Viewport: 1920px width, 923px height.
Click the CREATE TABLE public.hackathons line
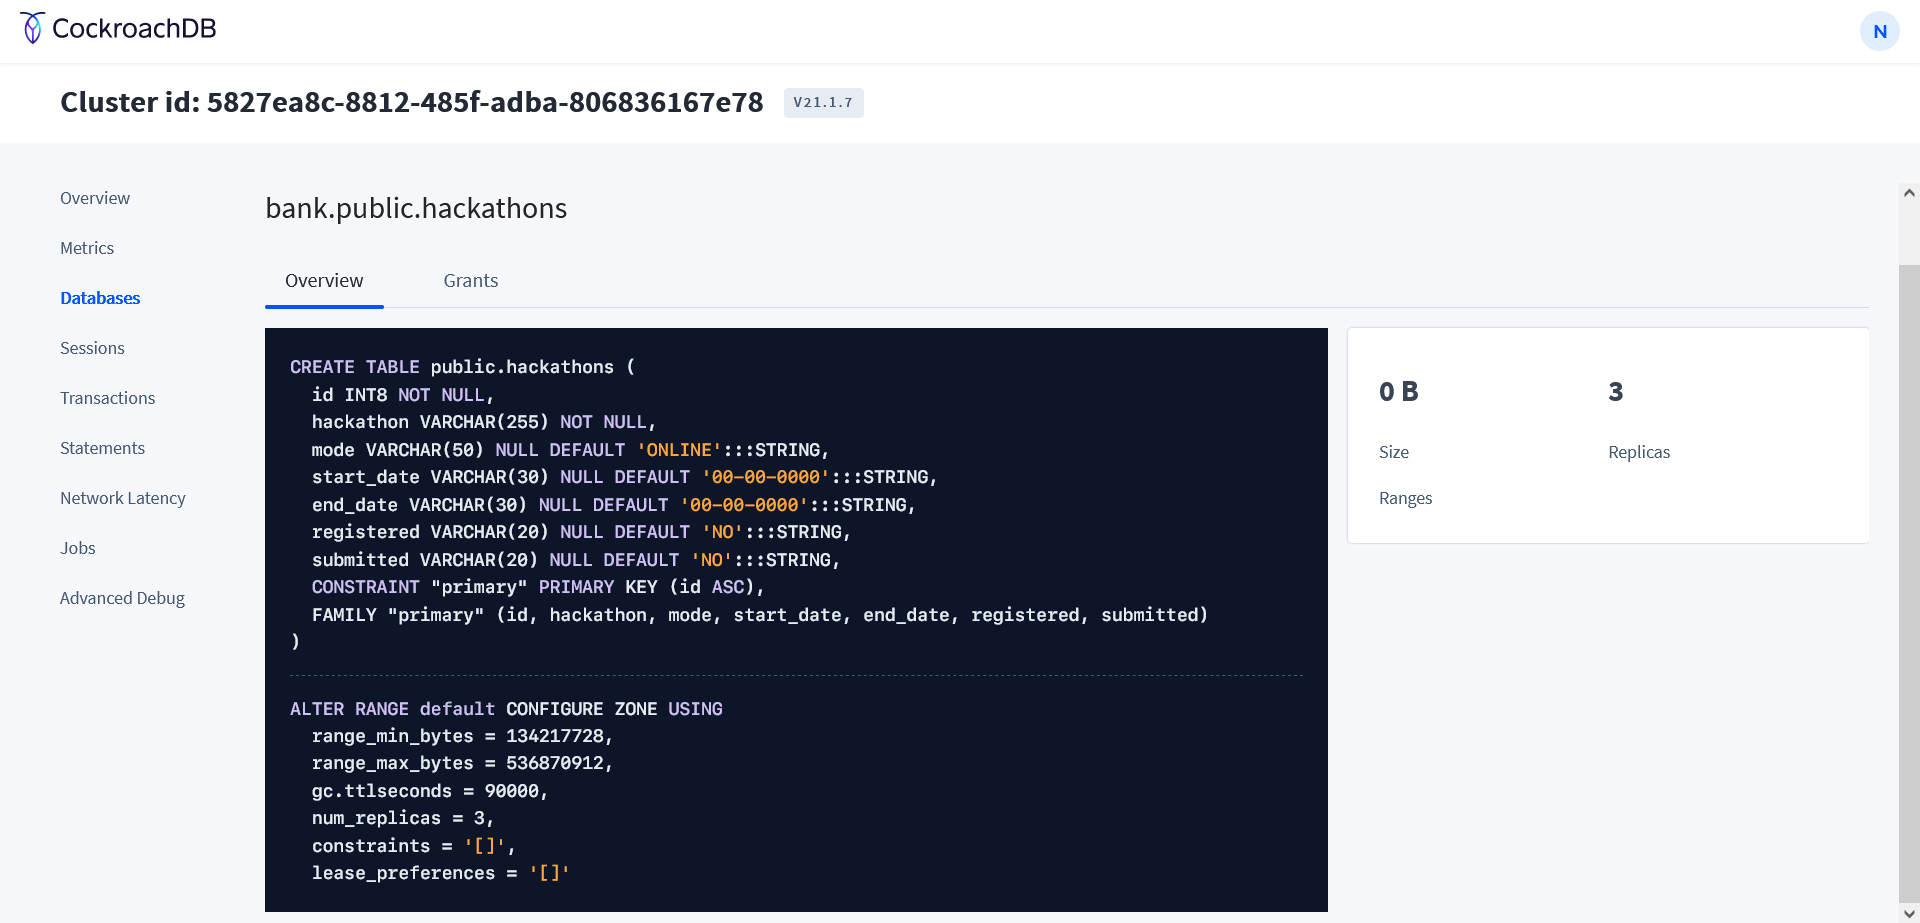(462, 367)
